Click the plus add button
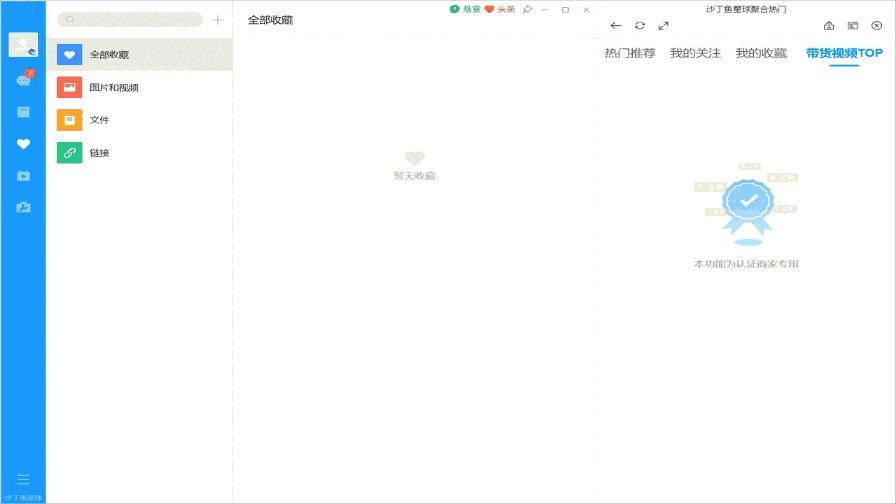Image resolution: width=896 pixels, height=504 pixels. tap(218, 20)
